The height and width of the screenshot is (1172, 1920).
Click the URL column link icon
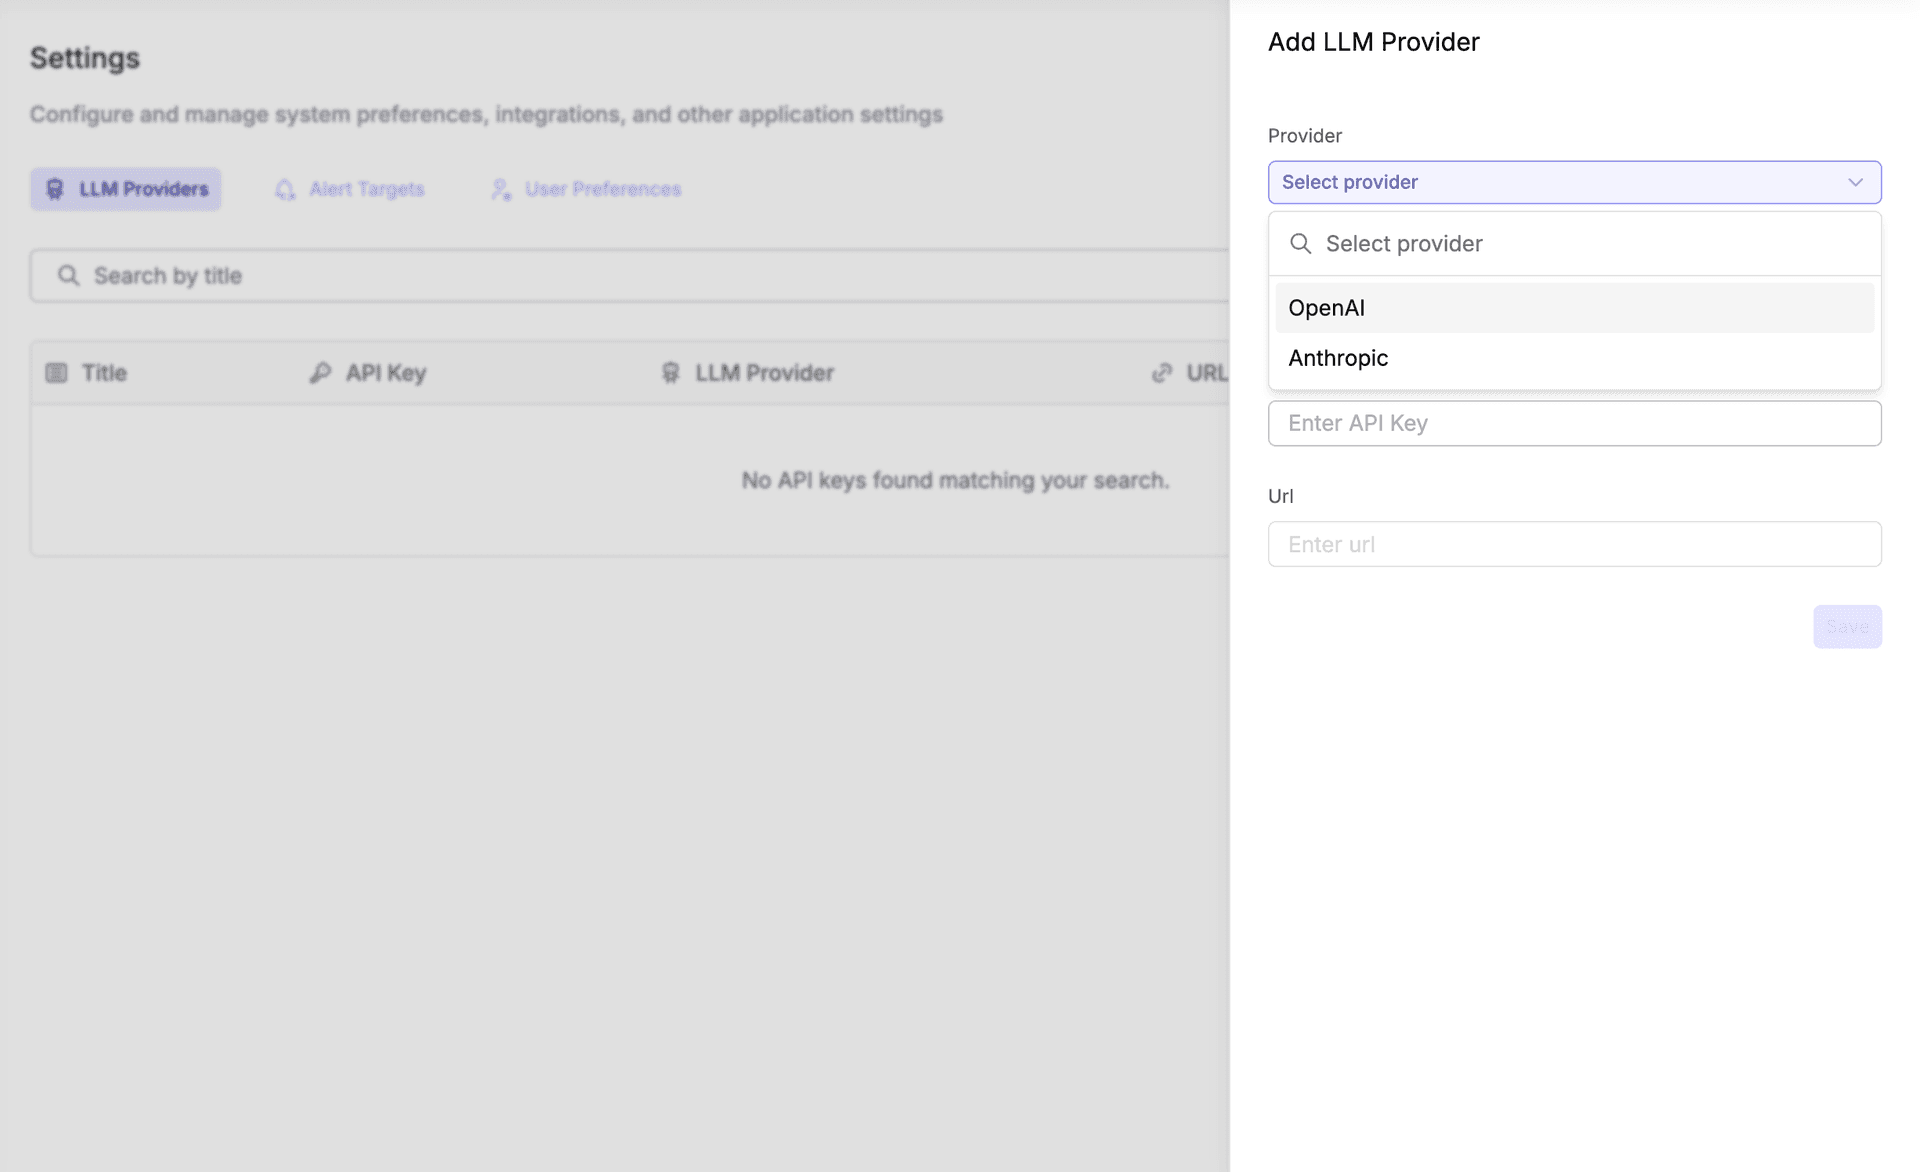(x=1161, y=373)
